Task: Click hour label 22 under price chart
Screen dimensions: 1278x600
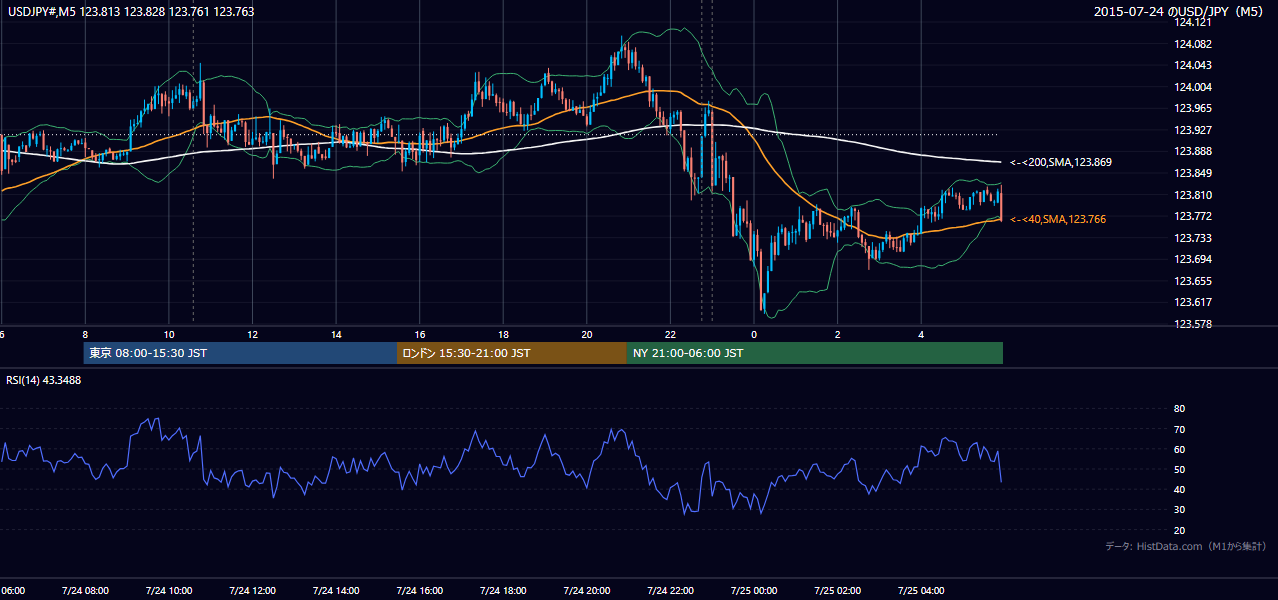Action: click(x=671, y=334)
